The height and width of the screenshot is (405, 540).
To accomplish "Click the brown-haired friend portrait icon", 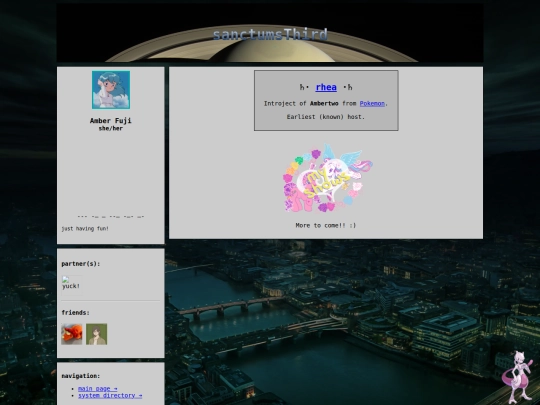I will (96, 334).
